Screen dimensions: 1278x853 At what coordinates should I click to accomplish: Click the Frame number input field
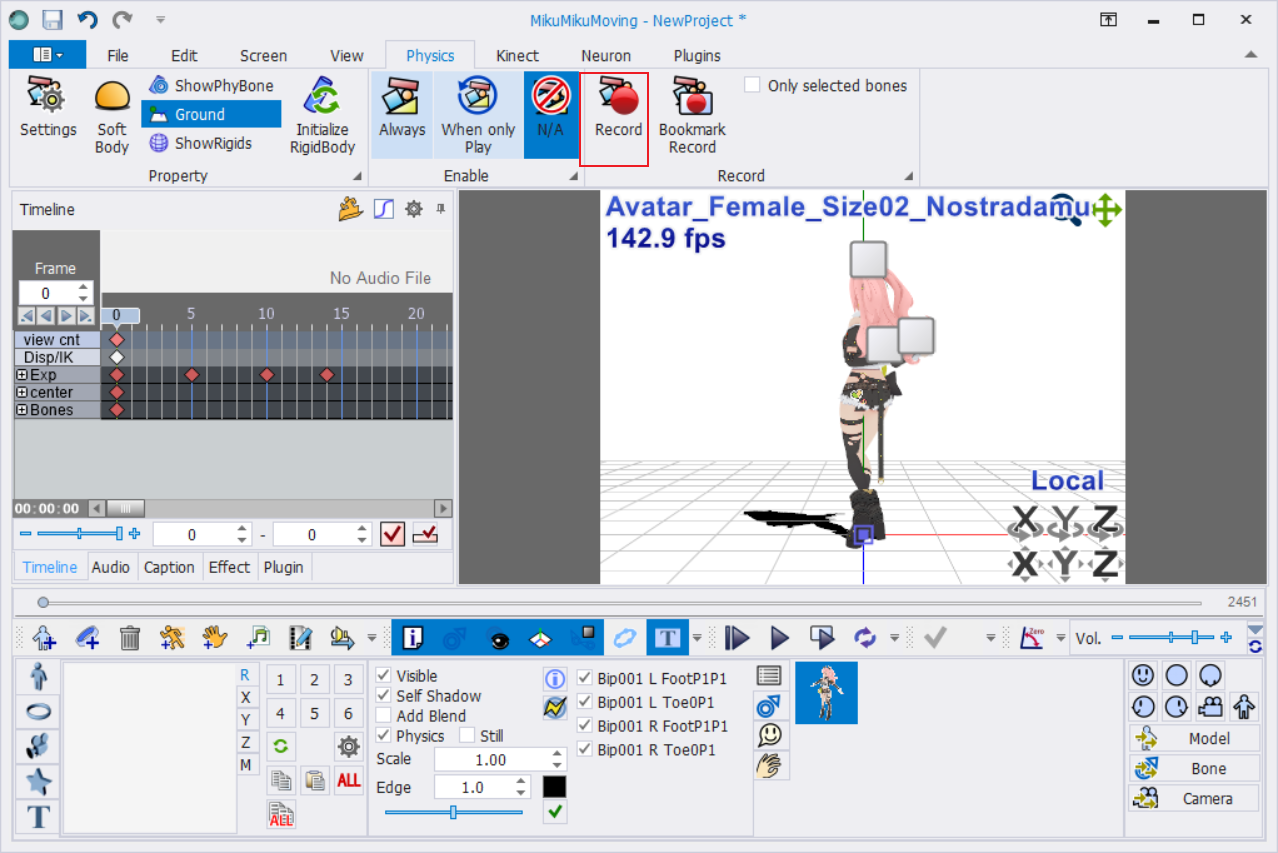(47, 293)
